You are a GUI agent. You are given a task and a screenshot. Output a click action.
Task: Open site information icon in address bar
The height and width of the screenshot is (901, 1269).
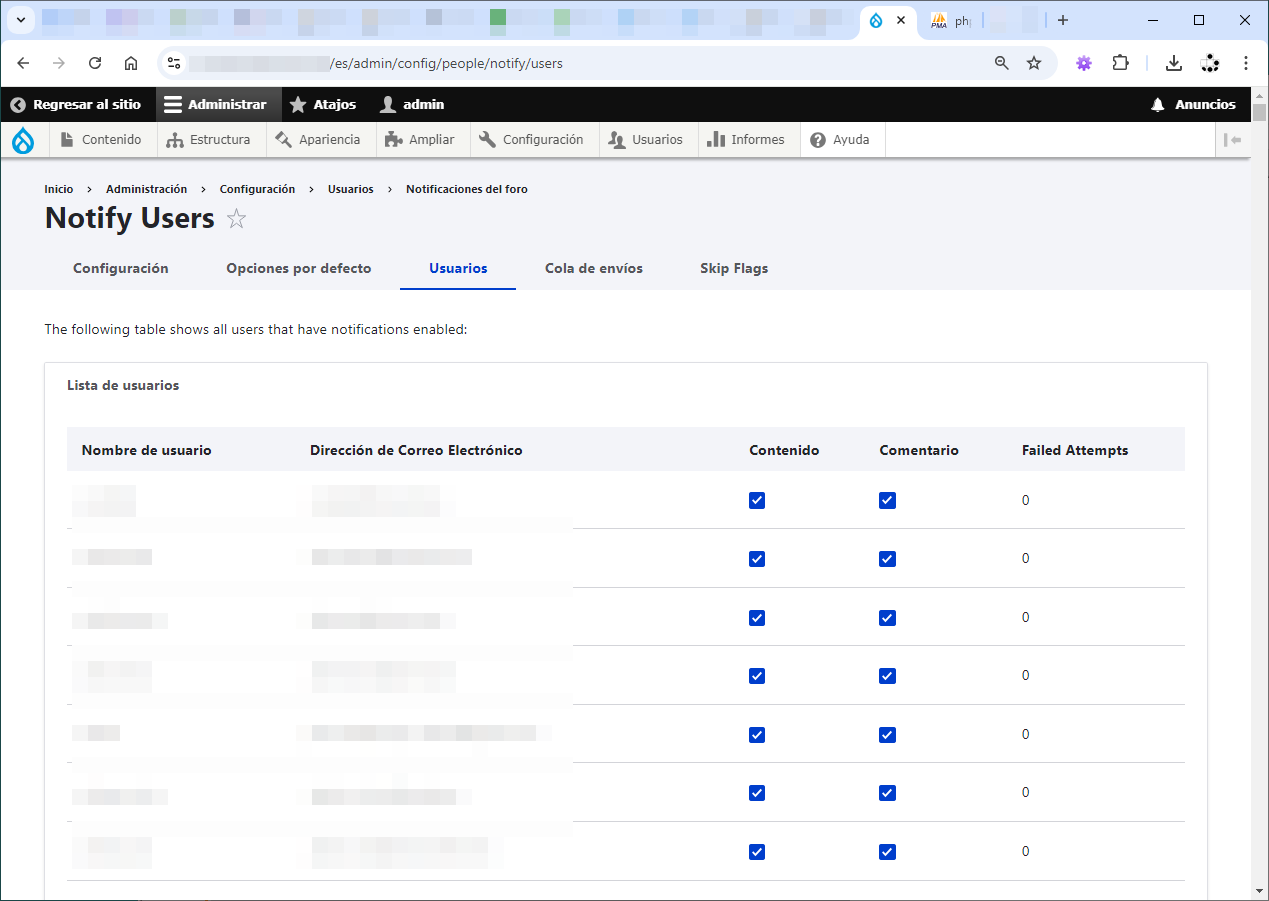click(174, 63)
